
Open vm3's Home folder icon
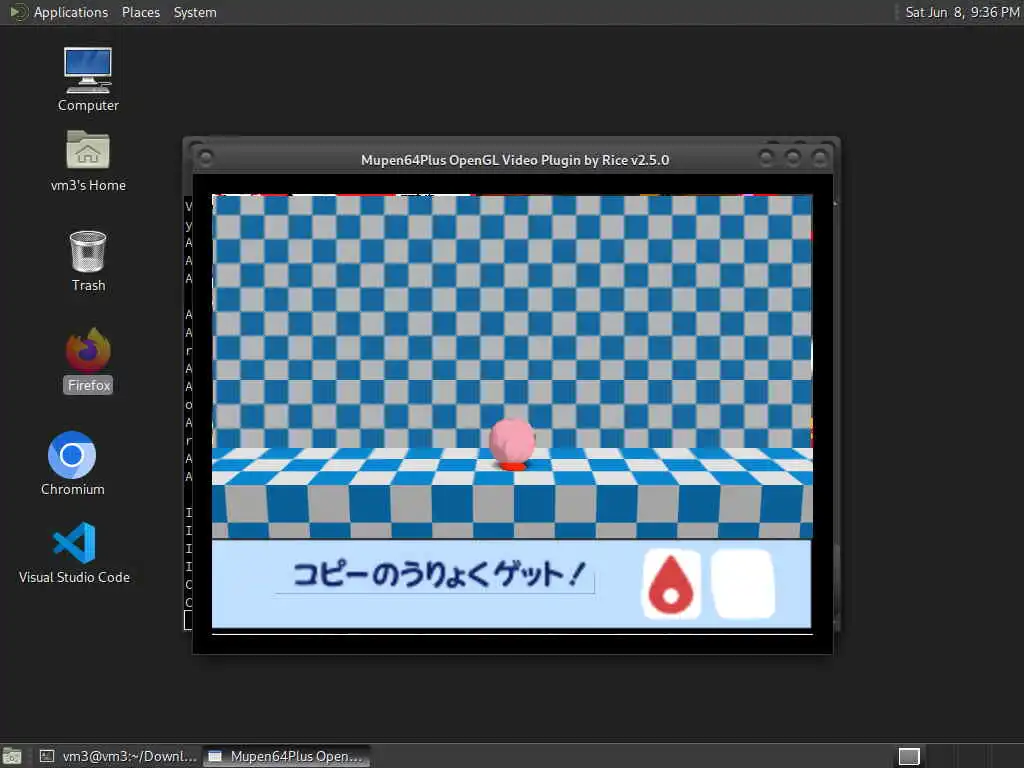(x=88, y=161)
